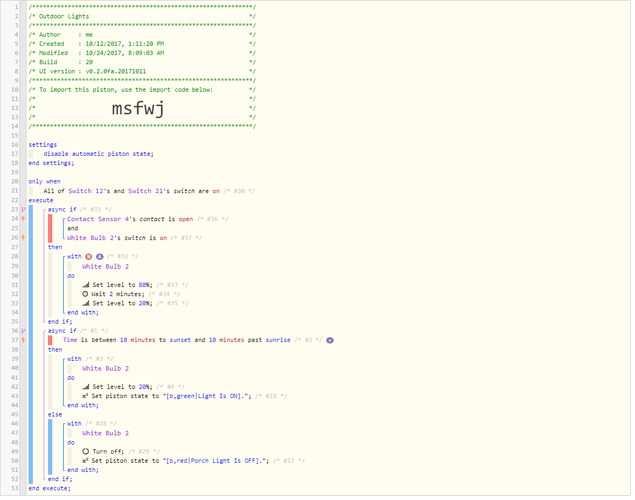Image resolution: width=635 pixels, height=500 pixels.
Task: Click the second 'async if' statement, #1
Action: (62, 331)
